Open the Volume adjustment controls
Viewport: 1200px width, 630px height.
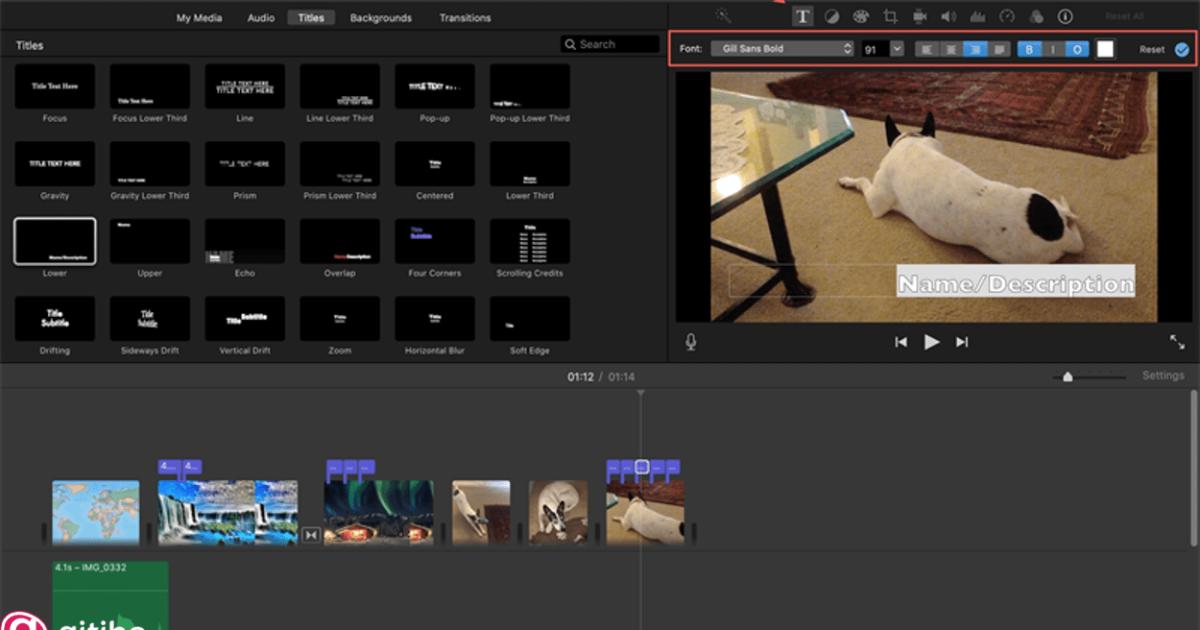coord(948,16)
